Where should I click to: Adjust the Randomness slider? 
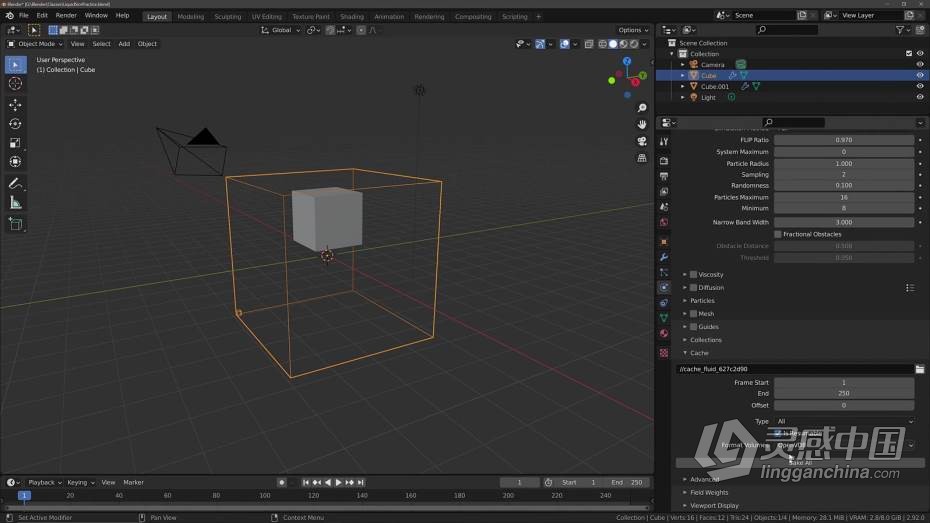[x=844, y=186]
